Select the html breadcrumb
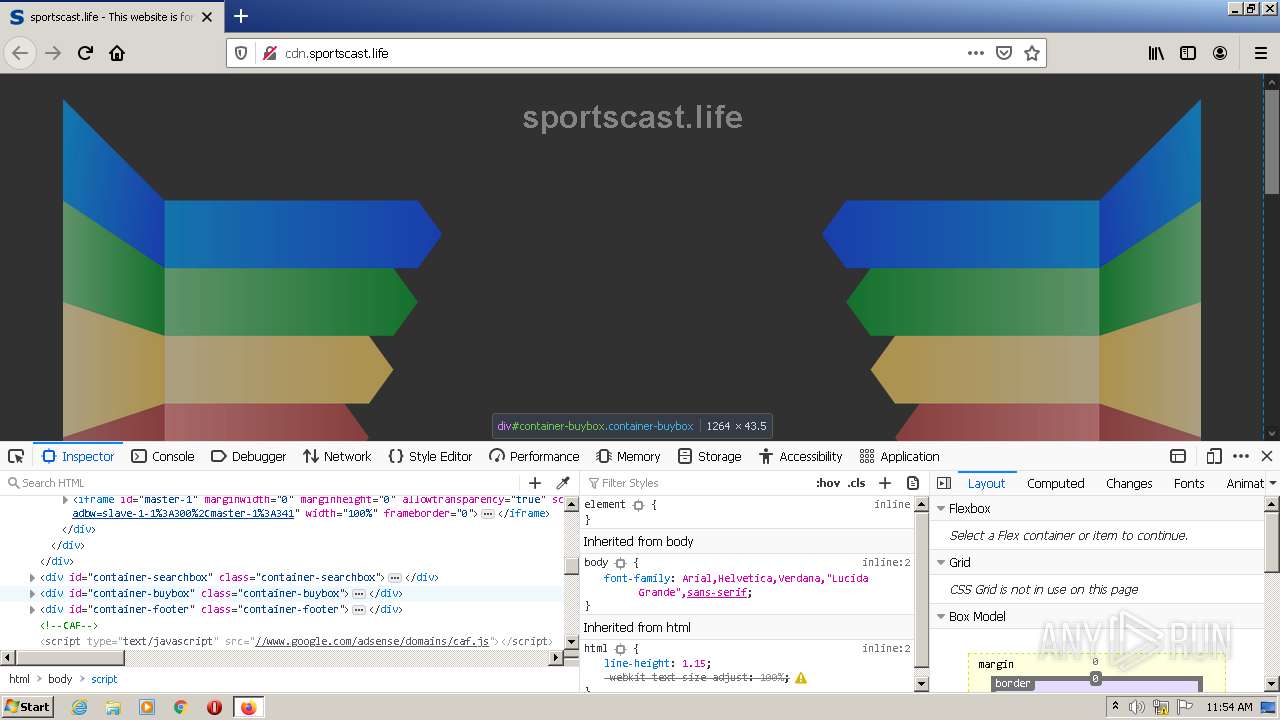 click(19, 679)
